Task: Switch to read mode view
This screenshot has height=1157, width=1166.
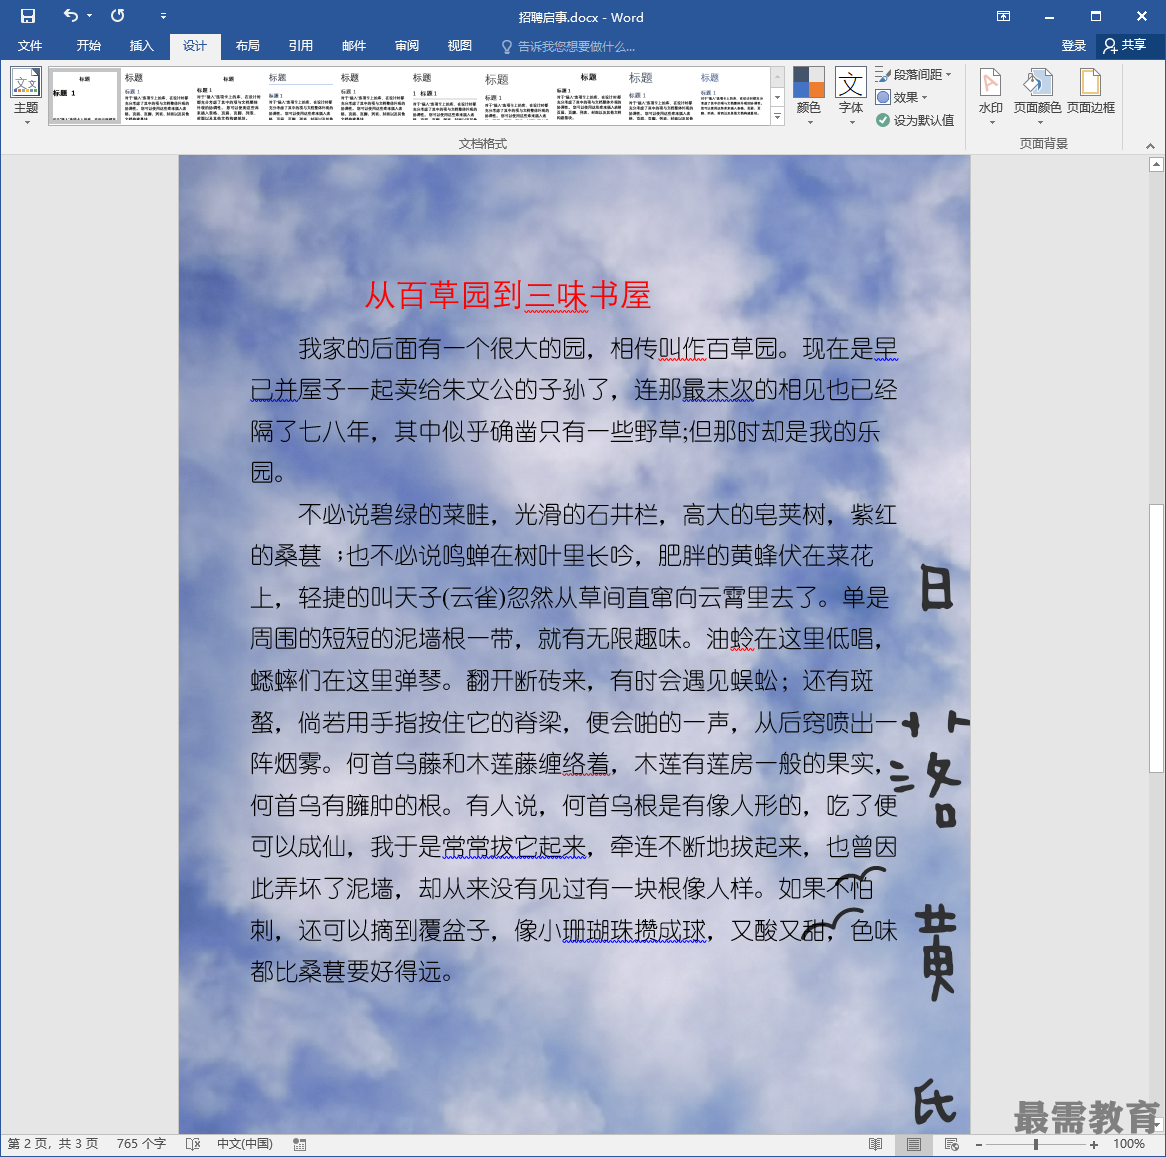Action: click(876, 1144)
